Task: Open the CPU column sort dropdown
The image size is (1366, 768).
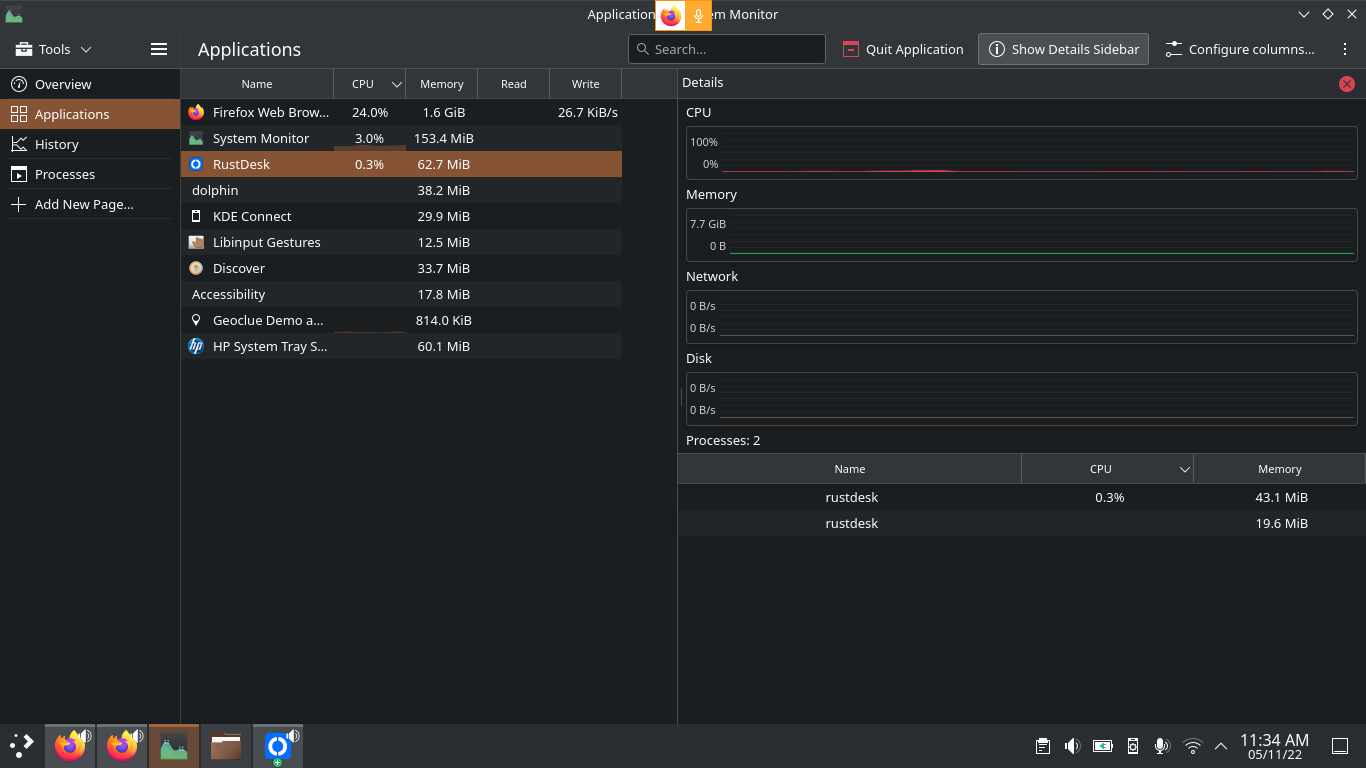Action: click(396, 83)
